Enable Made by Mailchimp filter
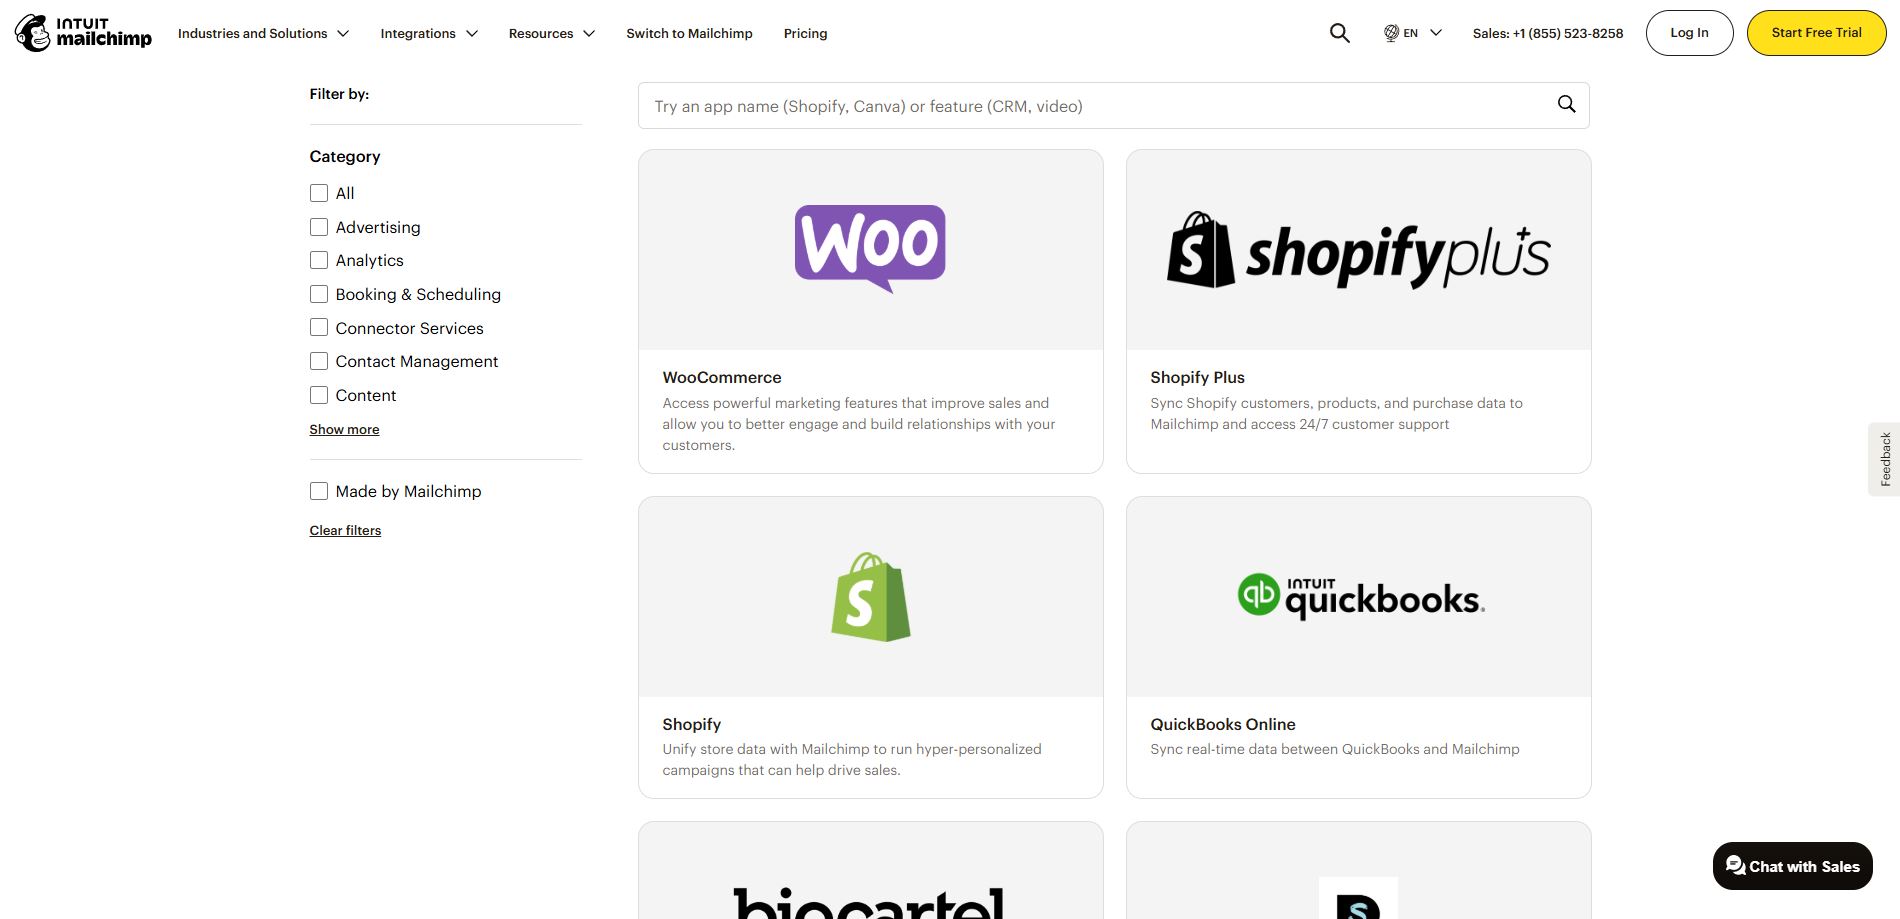 tap(319, 491)
